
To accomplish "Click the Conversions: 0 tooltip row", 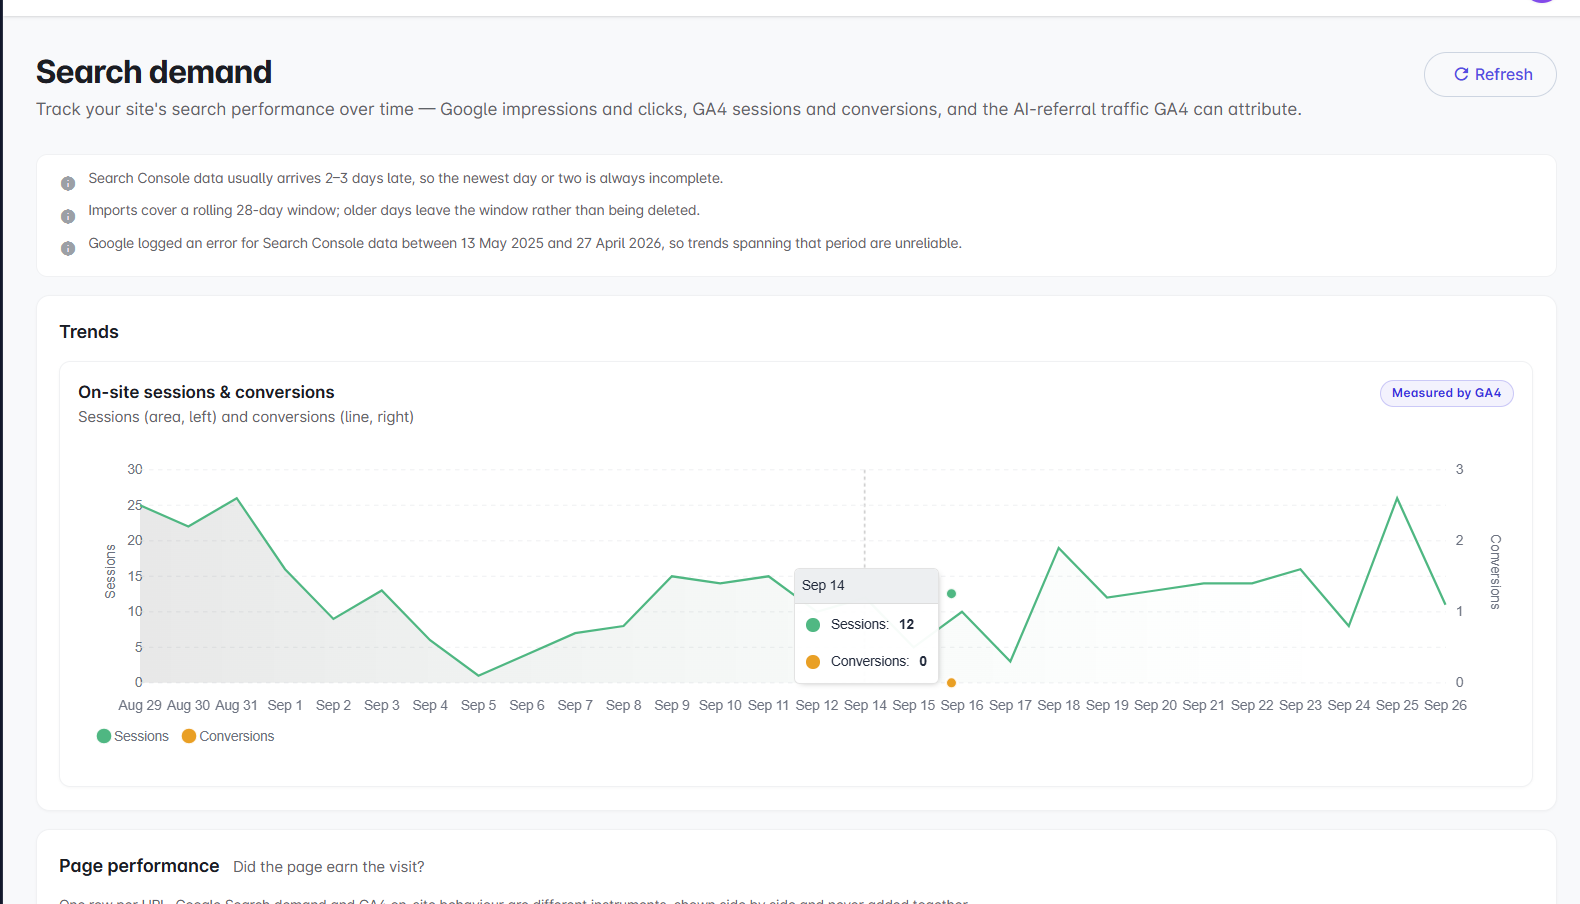I will point(866,661).
